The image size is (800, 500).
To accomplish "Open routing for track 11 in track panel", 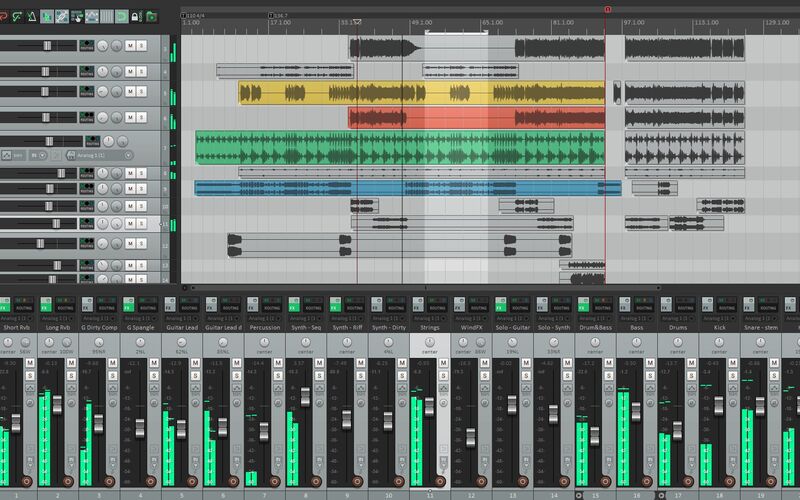I will (x=87, y=223).
